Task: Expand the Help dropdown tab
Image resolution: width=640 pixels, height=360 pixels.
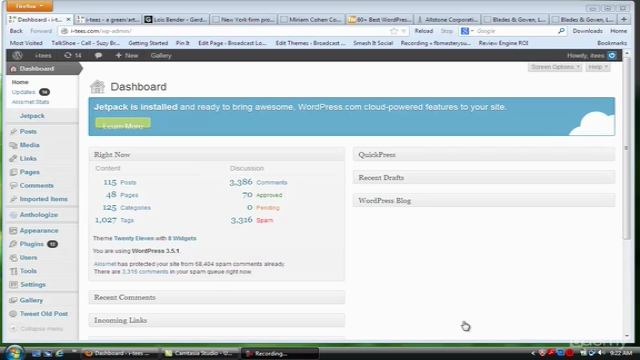Action: [598, 67]
